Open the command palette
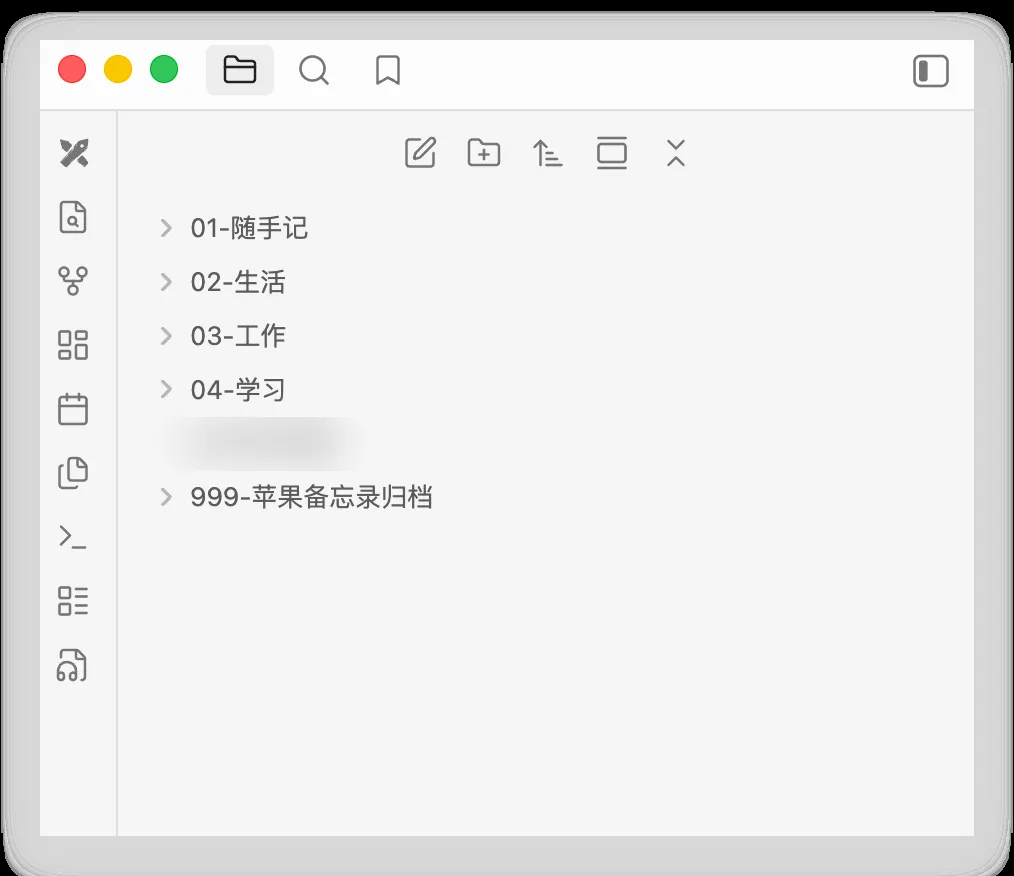 (x=73, y=537)
